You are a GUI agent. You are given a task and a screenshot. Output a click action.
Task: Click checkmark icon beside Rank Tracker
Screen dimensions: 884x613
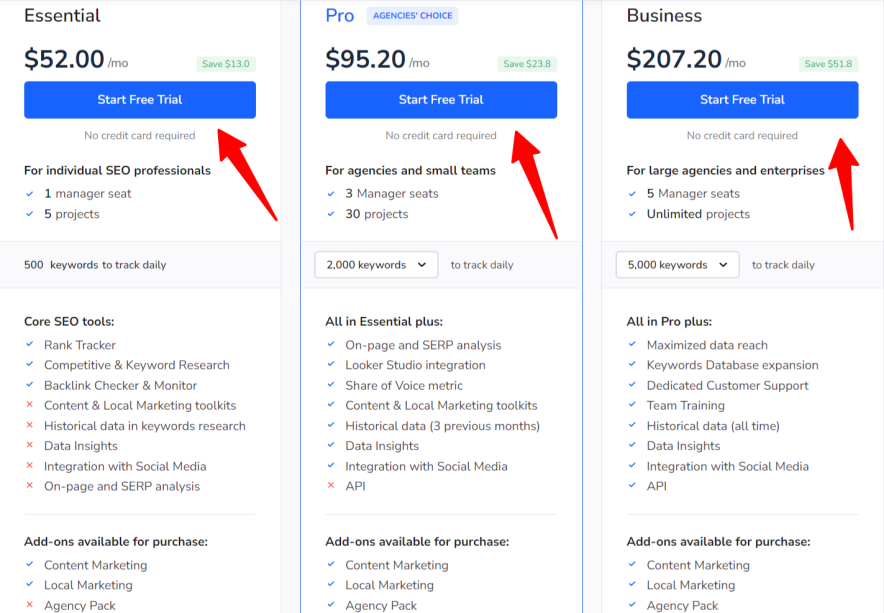(x=30, y=345)
